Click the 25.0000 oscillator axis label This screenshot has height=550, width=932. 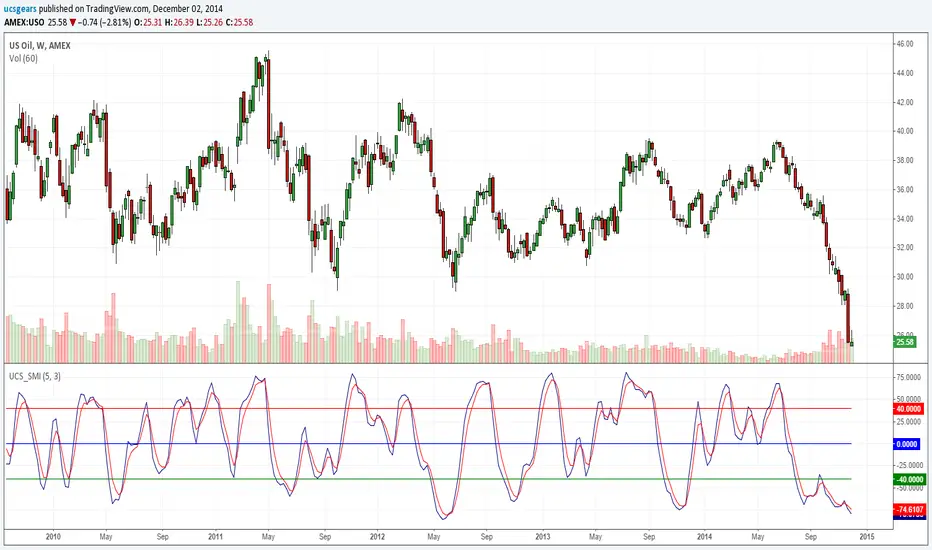[909, 422]
